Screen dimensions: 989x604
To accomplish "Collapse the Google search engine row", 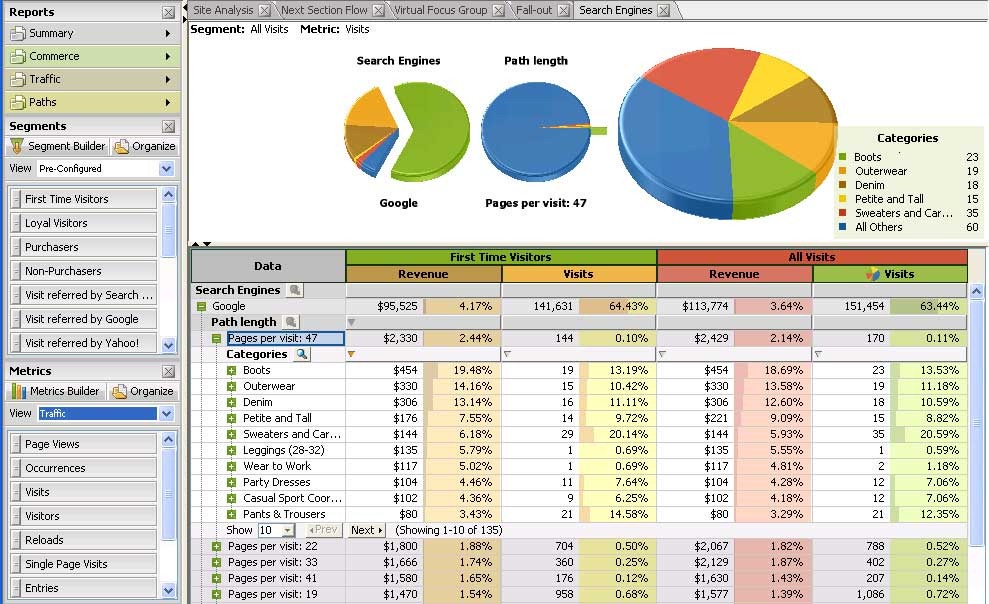I will point(201,307).
